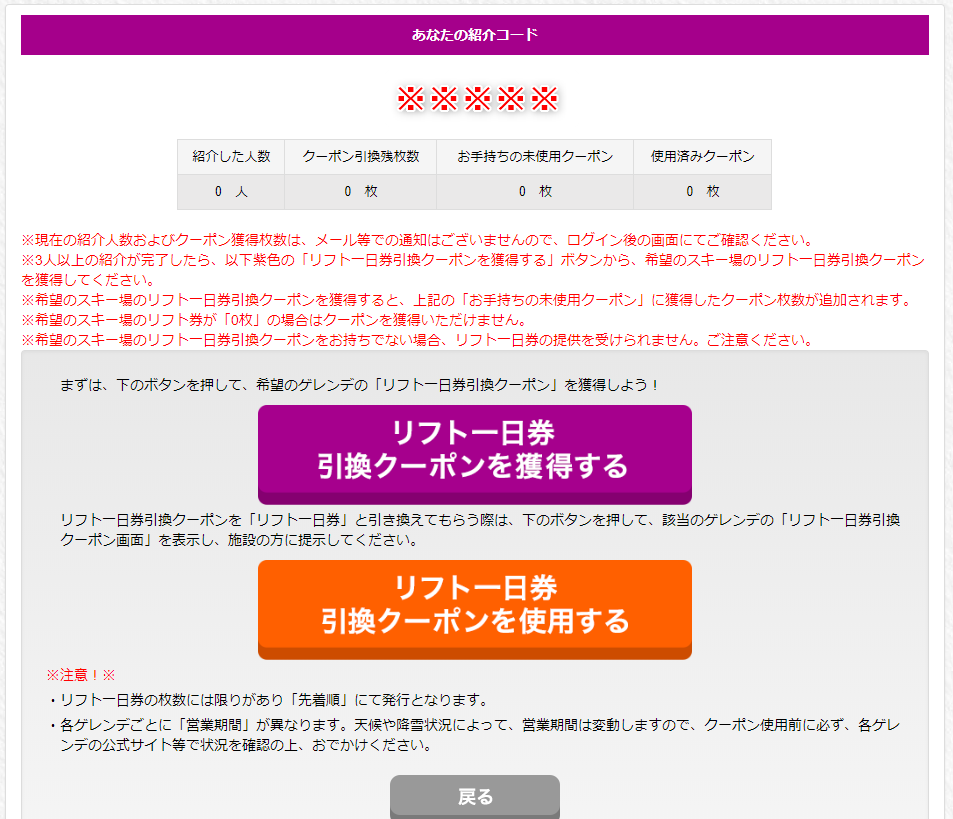The width and height of the screenshot is (953, 819).
Task: Click the purple リフト一日券引換クーポンを獲得する button
Action: (x=475, y=454)
